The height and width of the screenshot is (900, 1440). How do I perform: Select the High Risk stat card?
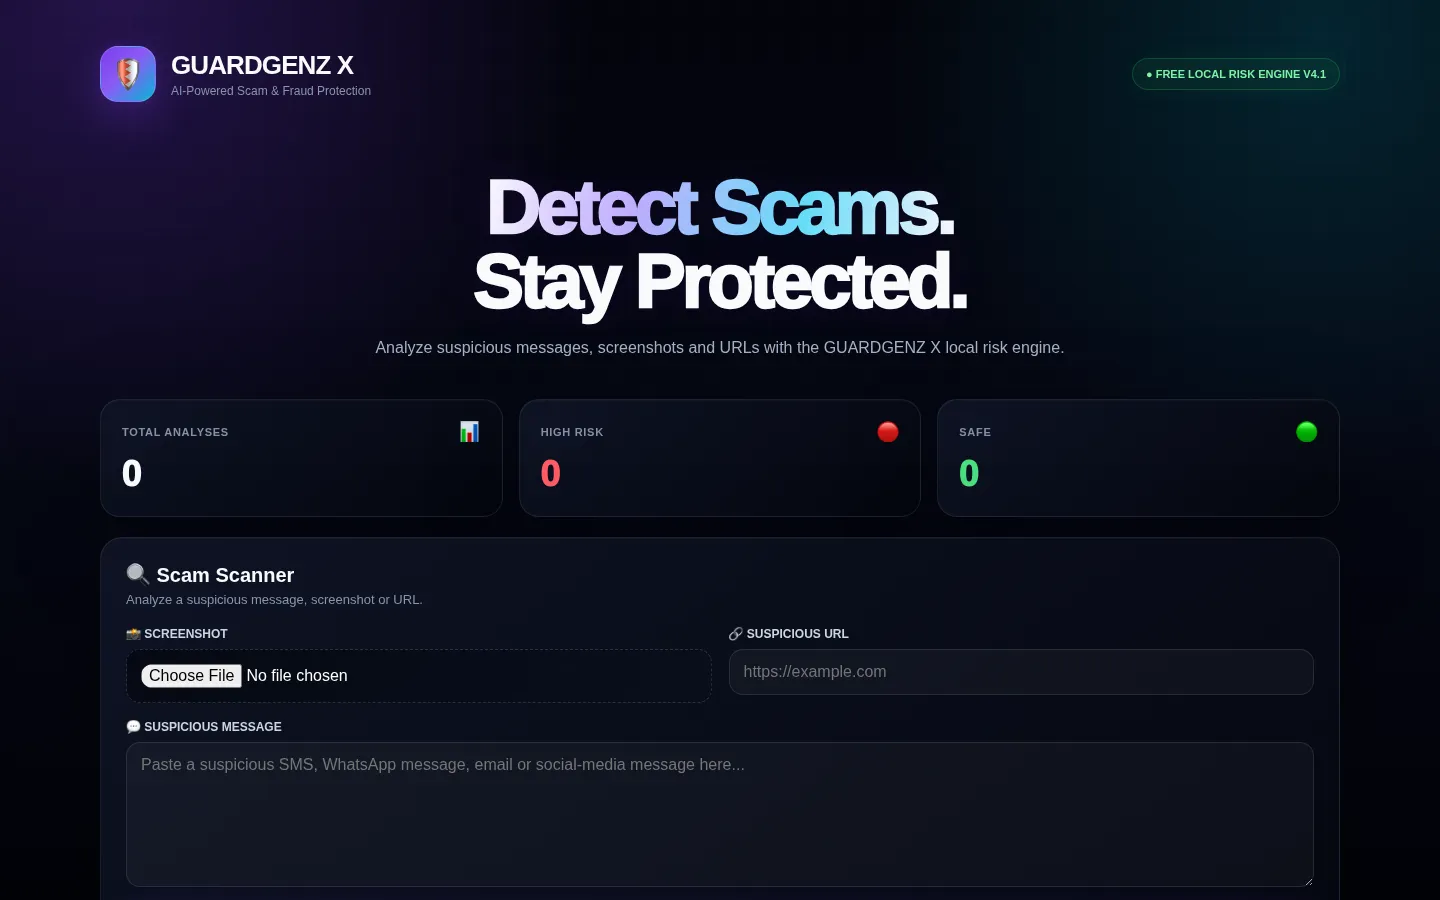[720, 458]
